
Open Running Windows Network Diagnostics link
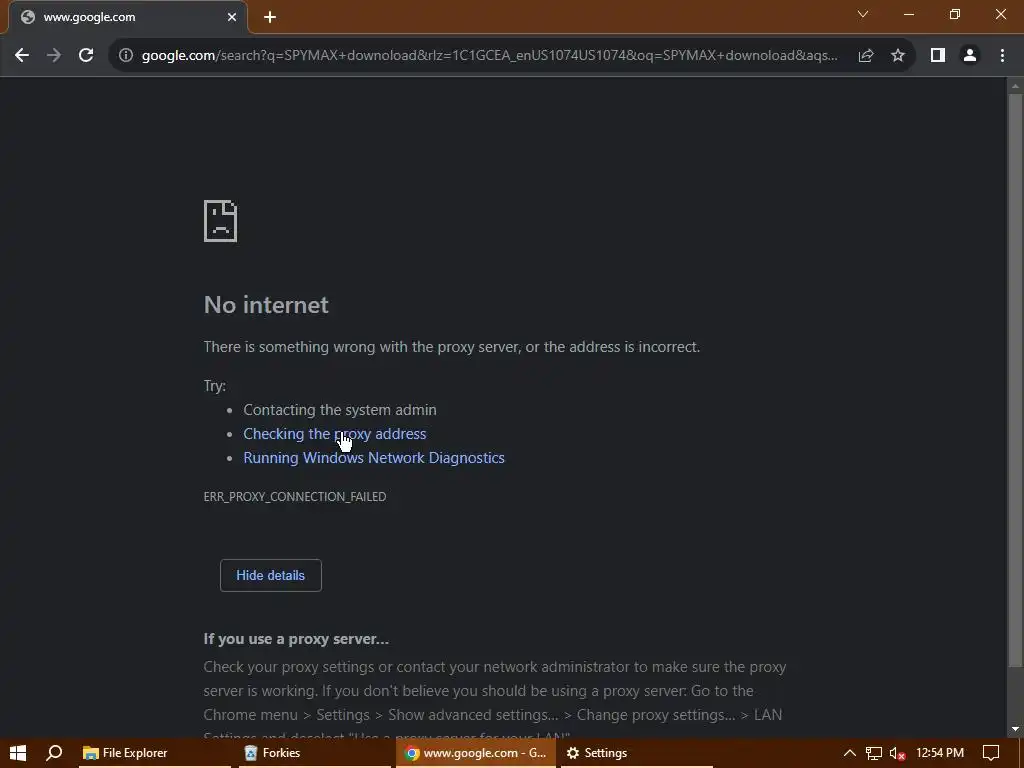374,458
